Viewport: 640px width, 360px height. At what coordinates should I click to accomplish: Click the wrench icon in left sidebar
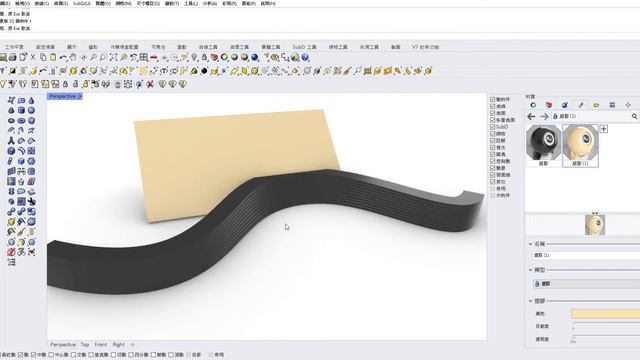click(x=31, y=201)
